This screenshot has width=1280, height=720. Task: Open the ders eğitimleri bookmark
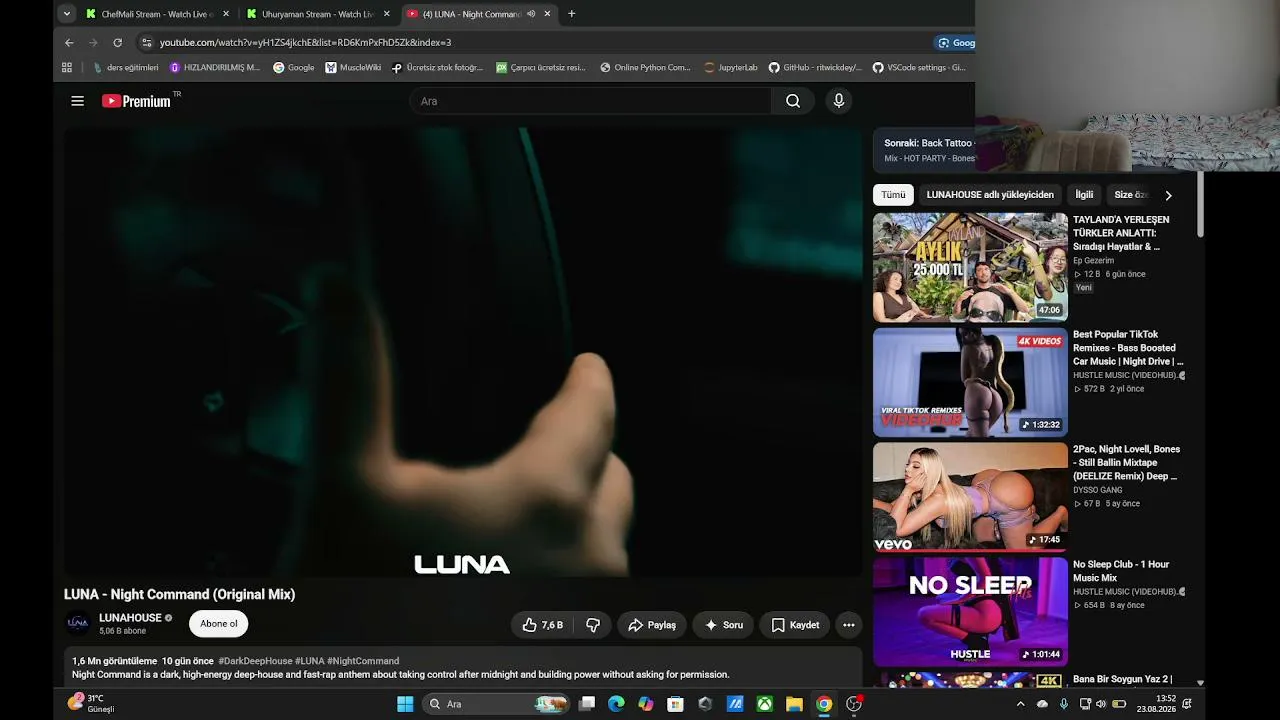point(126,68)
